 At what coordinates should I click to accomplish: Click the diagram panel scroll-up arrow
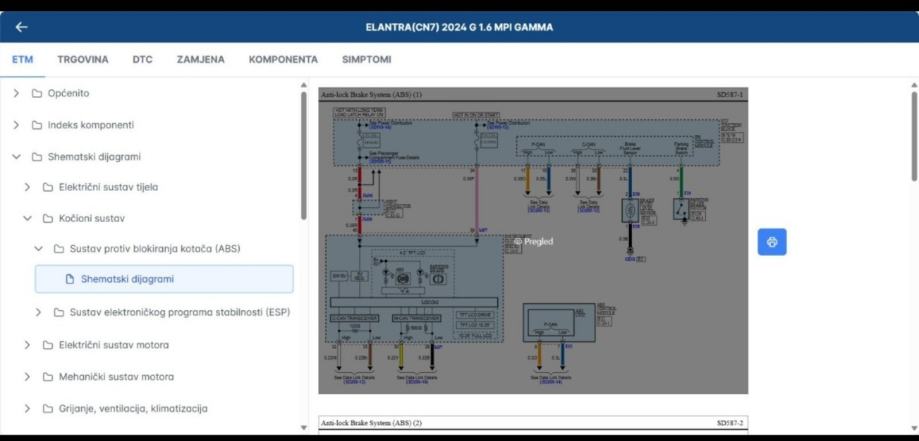914,84
